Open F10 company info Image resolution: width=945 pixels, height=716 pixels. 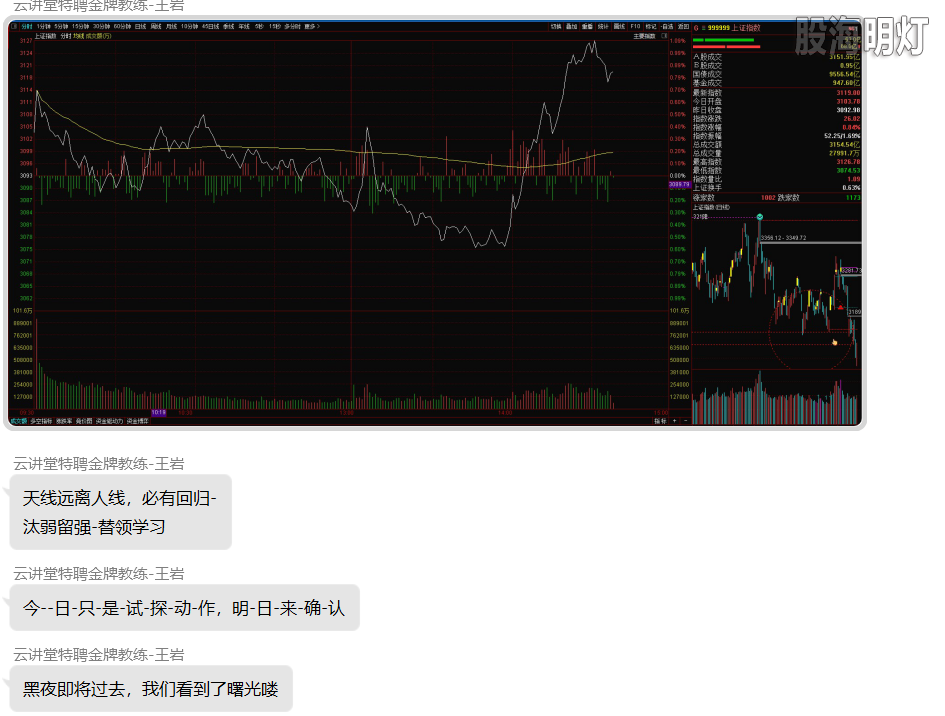[x=635, y=27]
